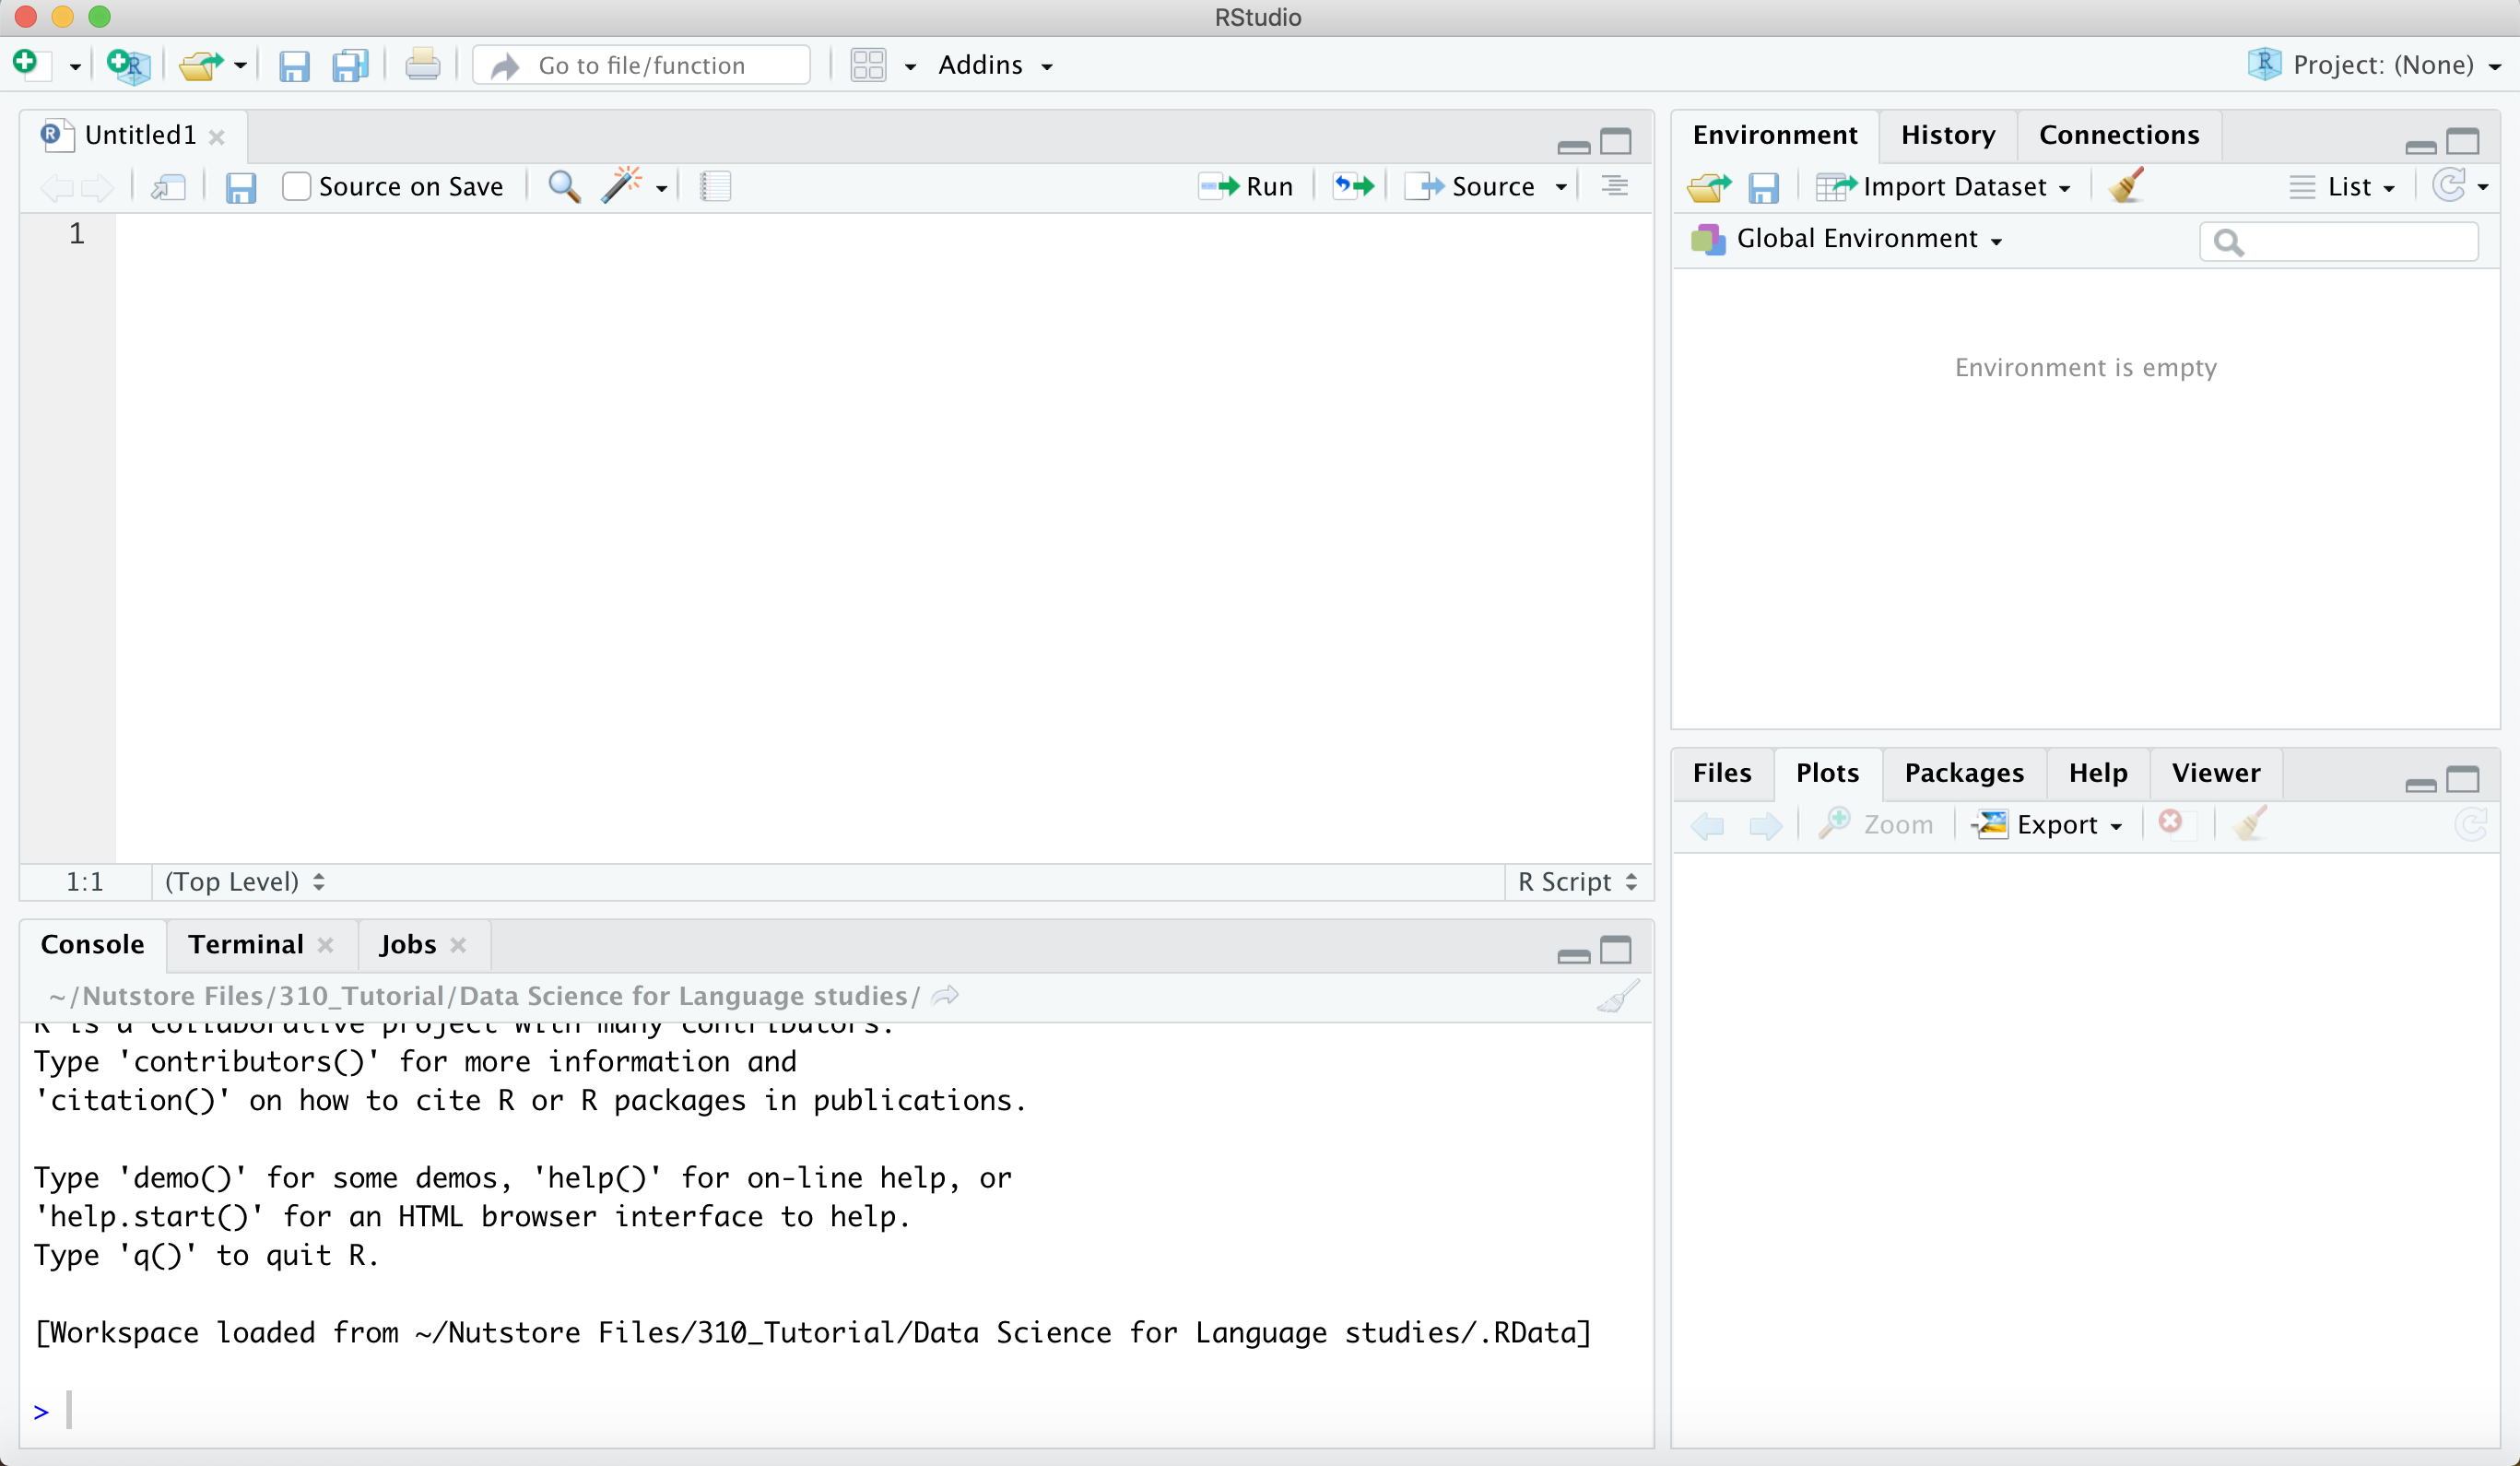Refresh the environment list
The width and height of the screenshot is (2520, 1466).
[x=2449, y=185]
